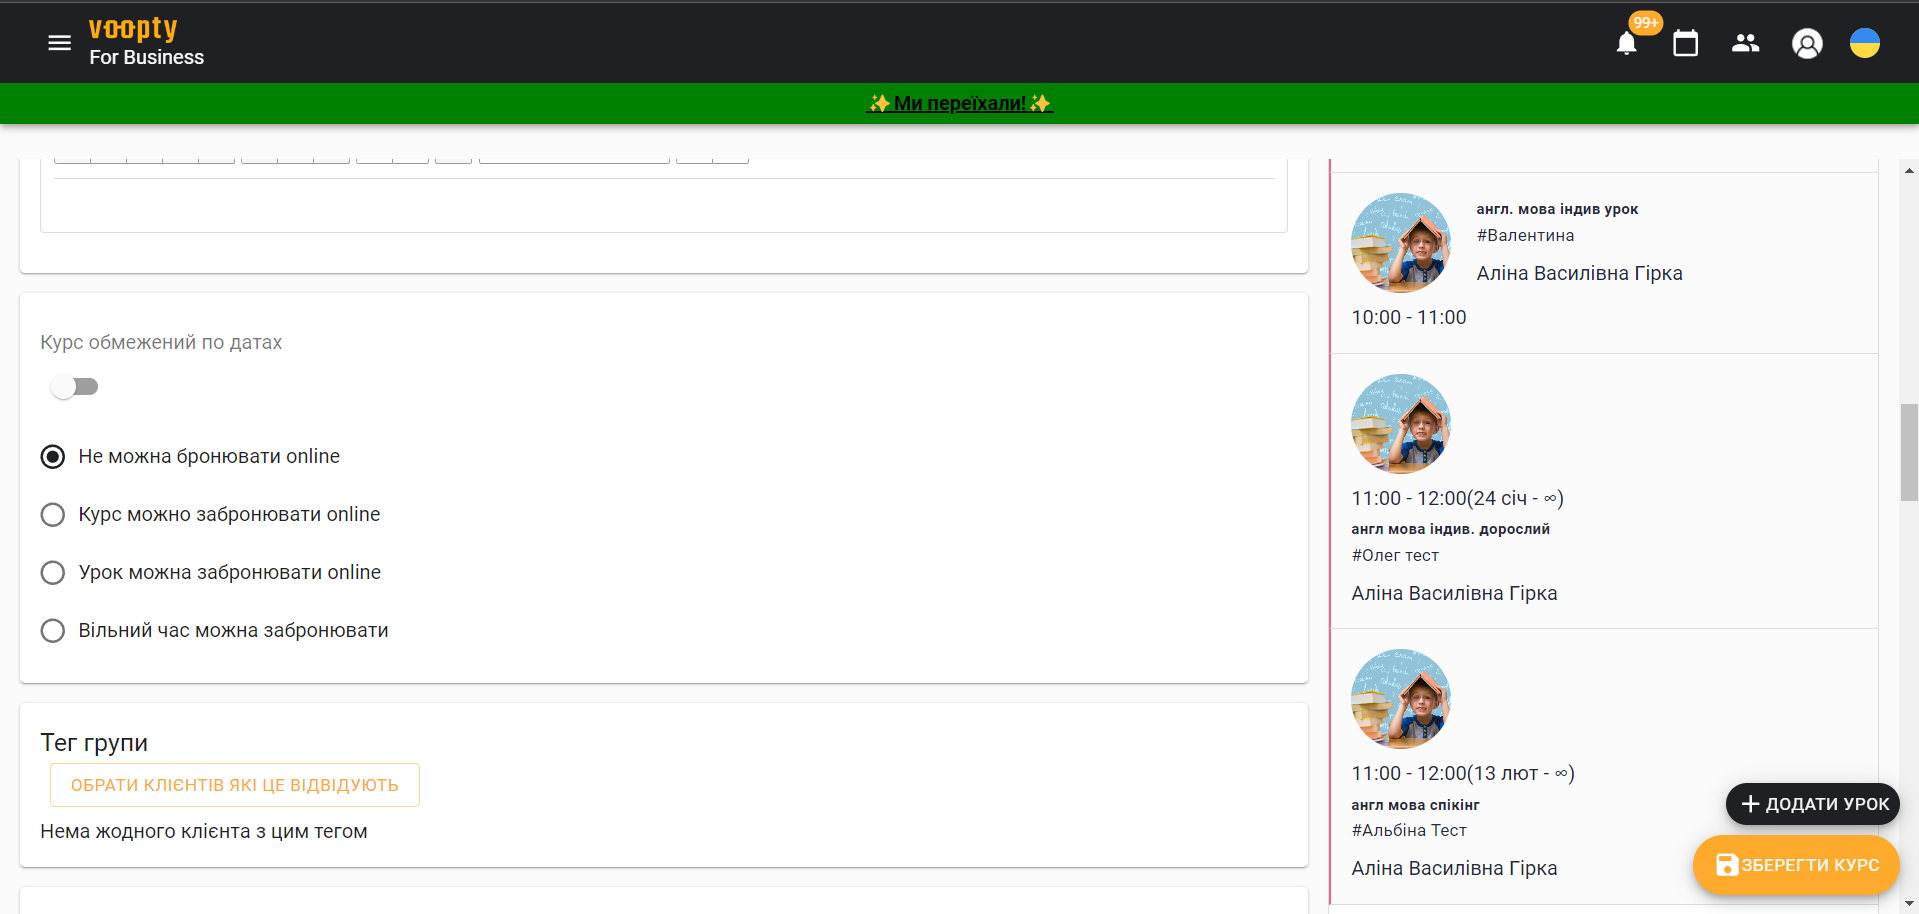Open the account profile icon

point(1807,43)
